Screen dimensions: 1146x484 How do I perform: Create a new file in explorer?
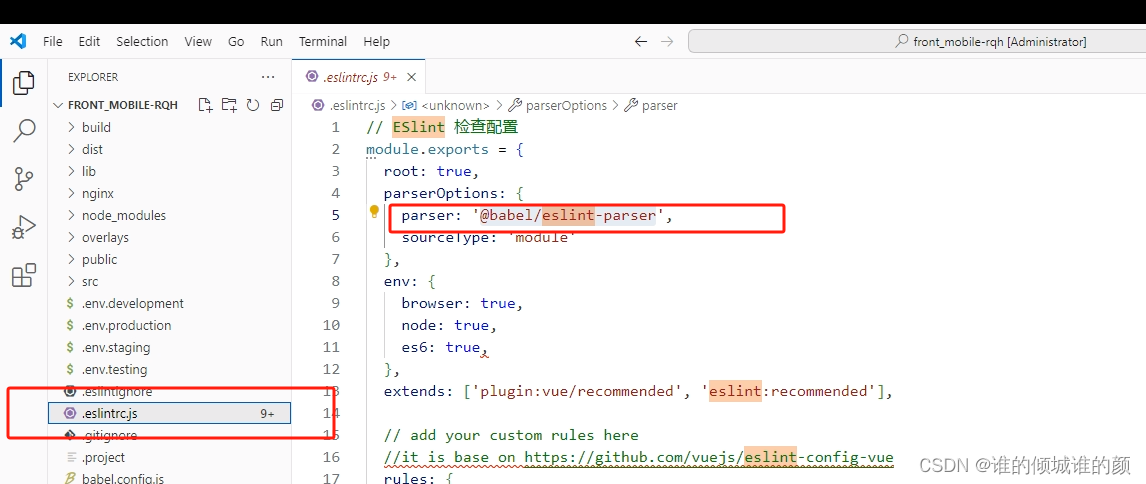click(x=206, y=105)
